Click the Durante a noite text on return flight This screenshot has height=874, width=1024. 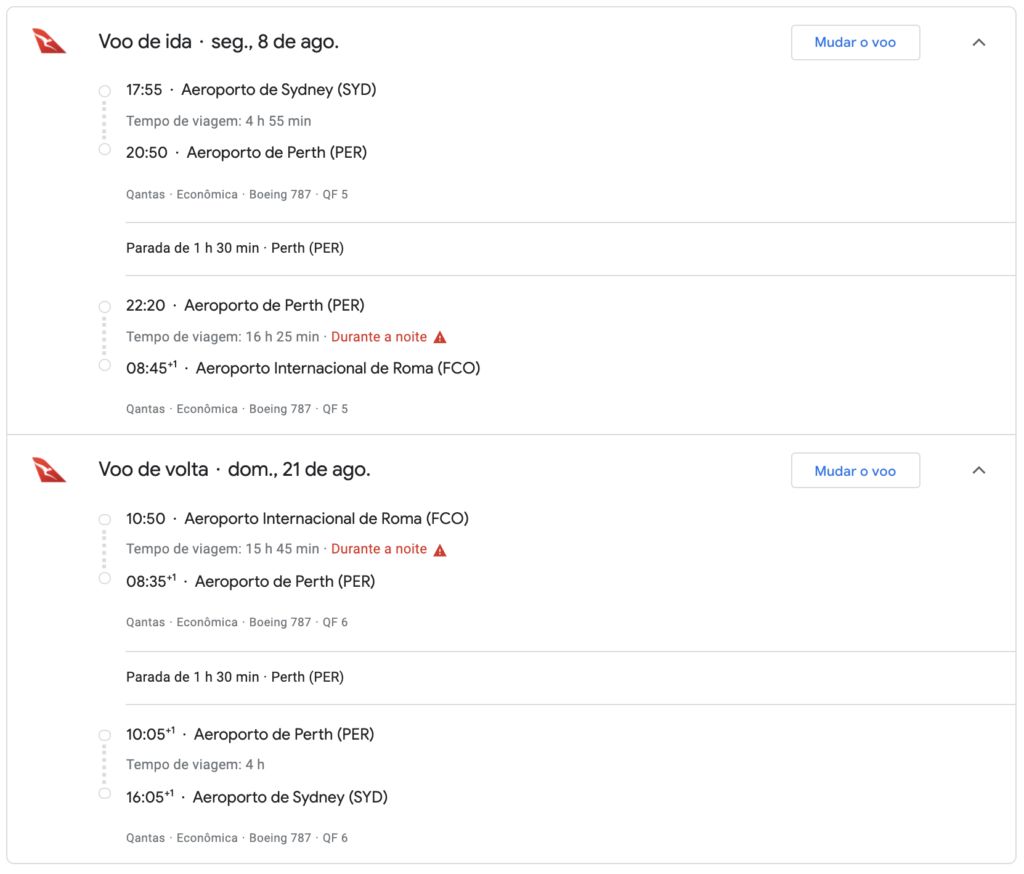tap(379, 549)
